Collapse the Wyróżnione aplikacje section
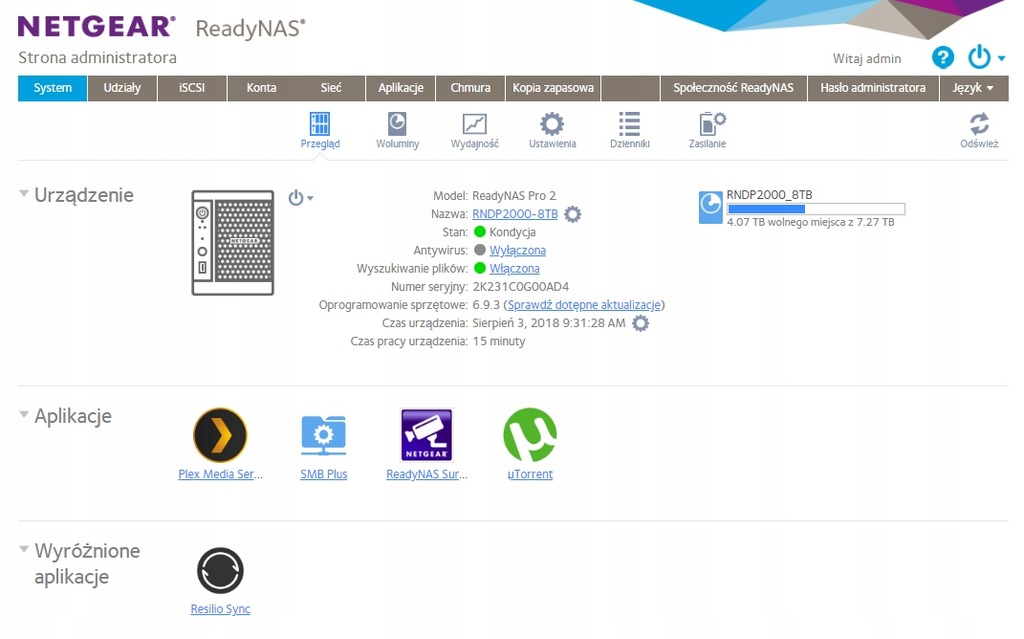This screenshot has width=1024, height=639. pos(24,549)
